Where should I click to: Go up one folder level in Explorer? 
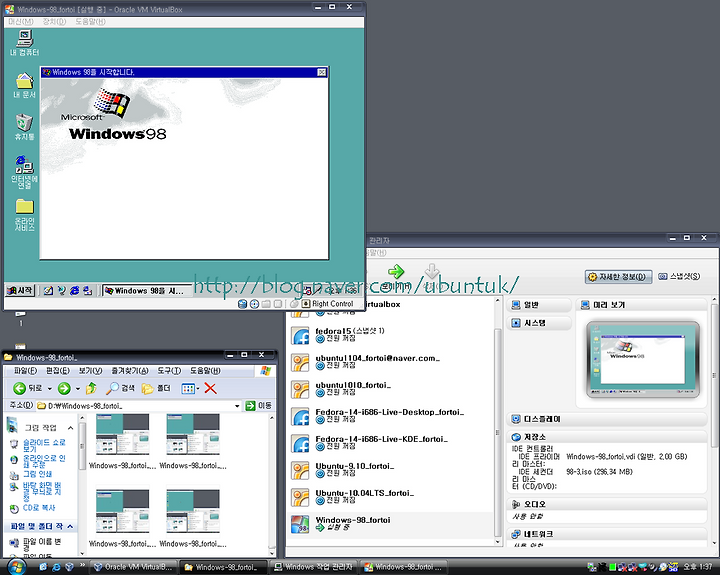click(91, 389)
